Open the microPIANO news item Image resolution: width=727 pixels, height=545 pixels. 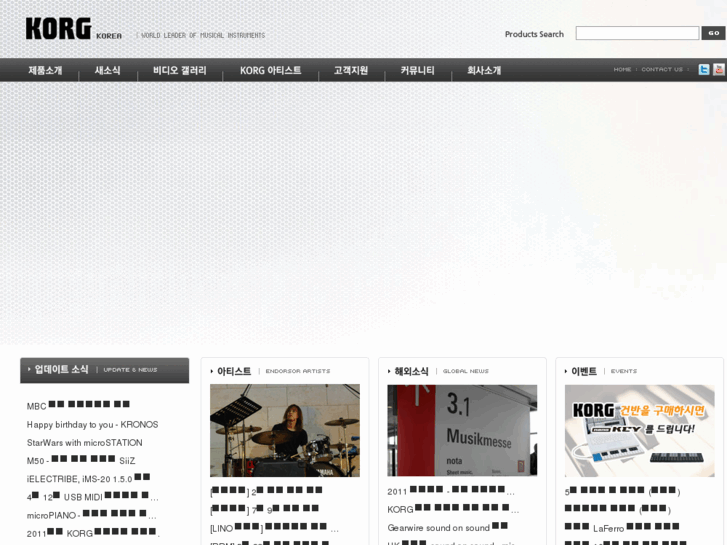coord(91,515)
